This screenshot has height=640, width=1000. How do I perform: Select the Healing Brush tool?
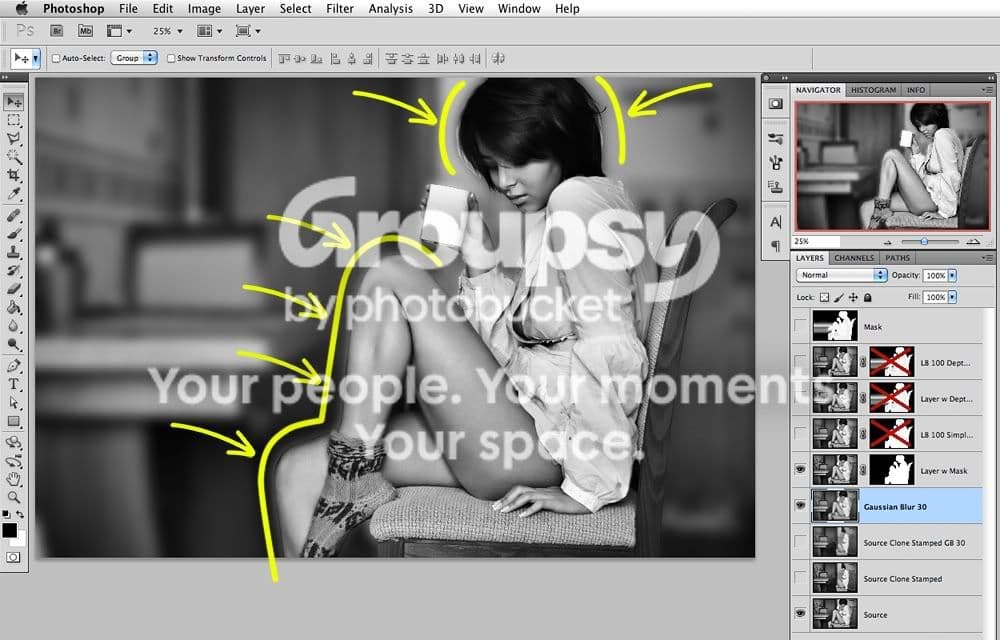pos(13,215)
